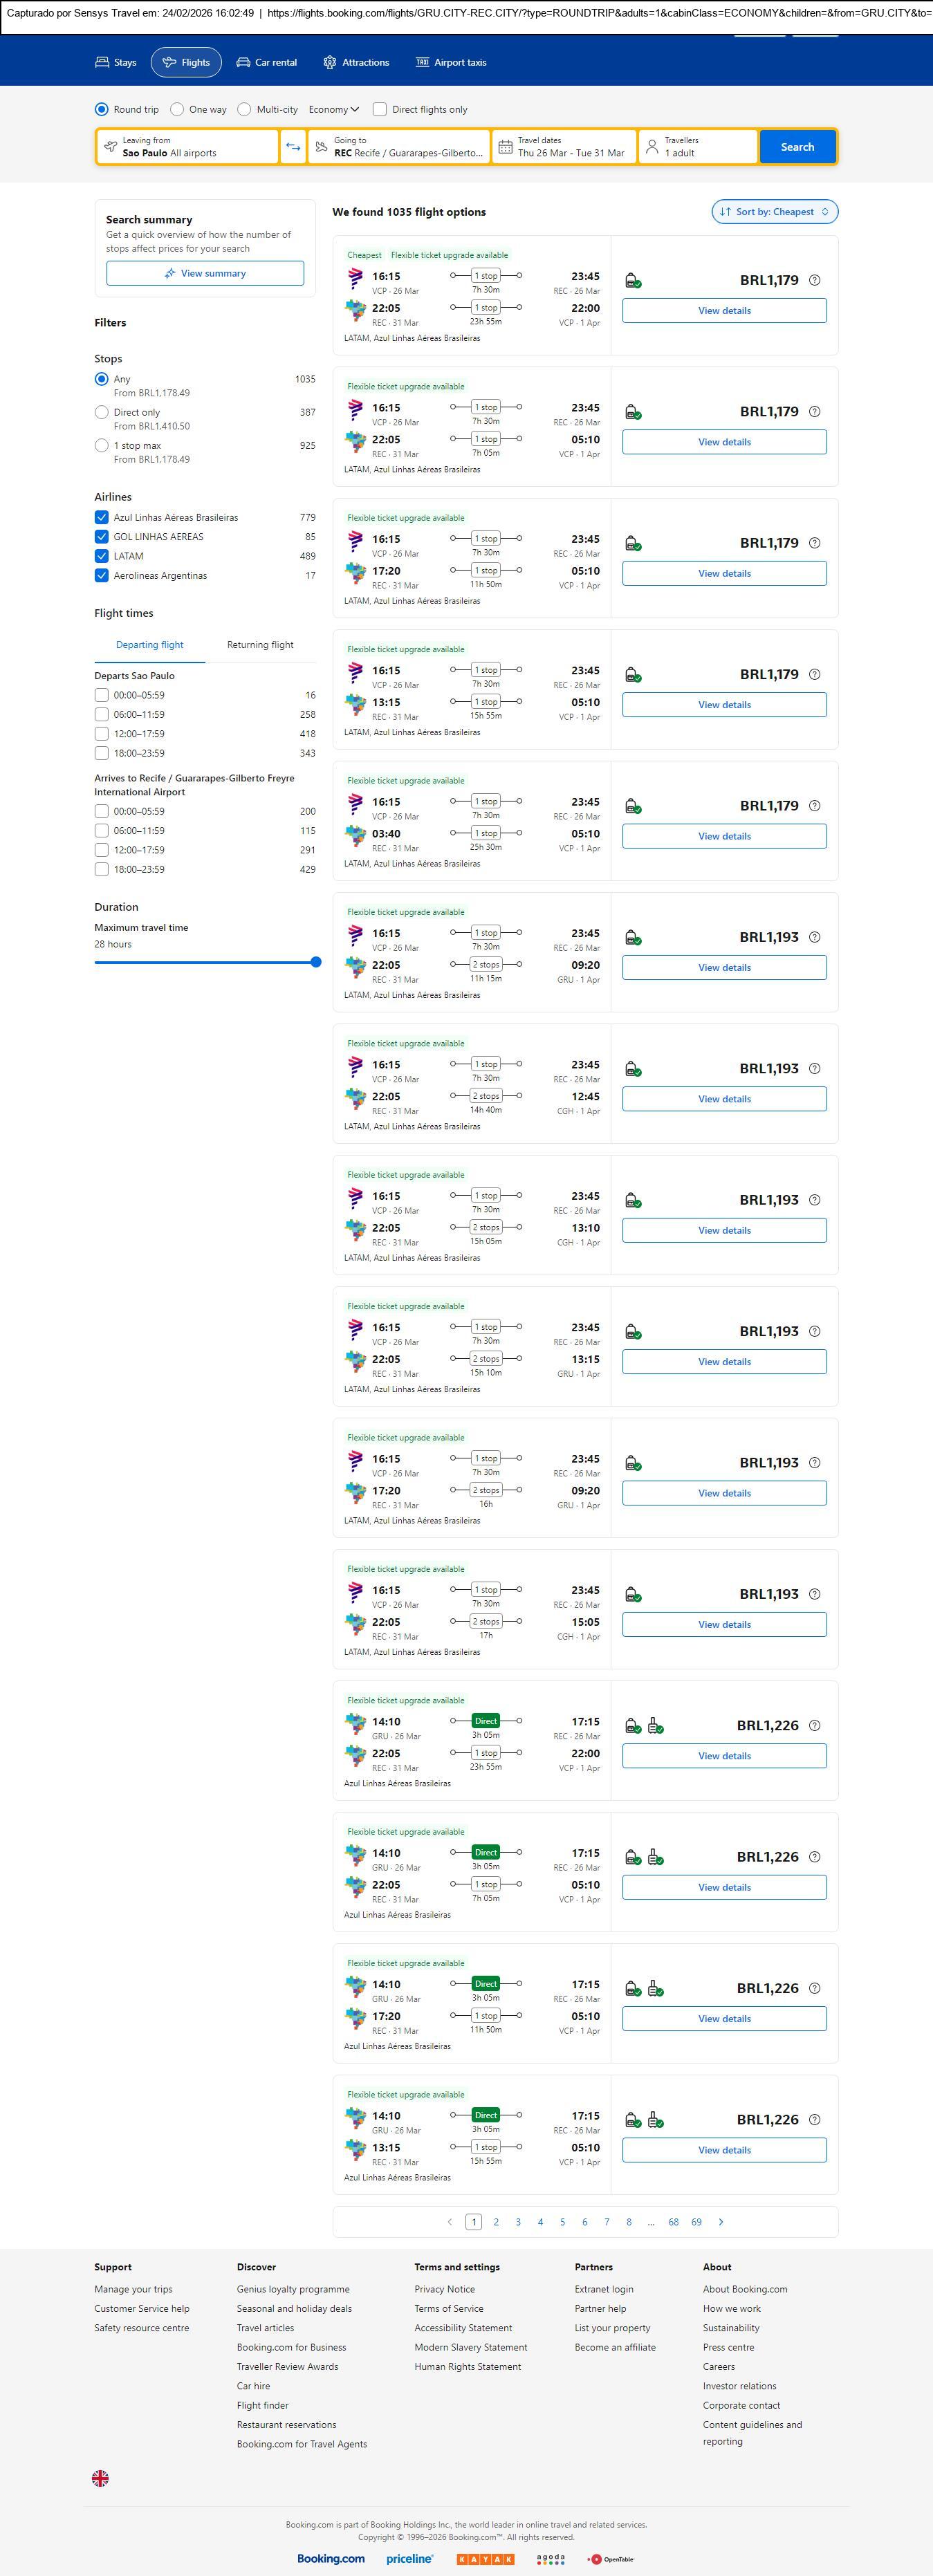Enable Direct flights only checkbox

point(380,110)
